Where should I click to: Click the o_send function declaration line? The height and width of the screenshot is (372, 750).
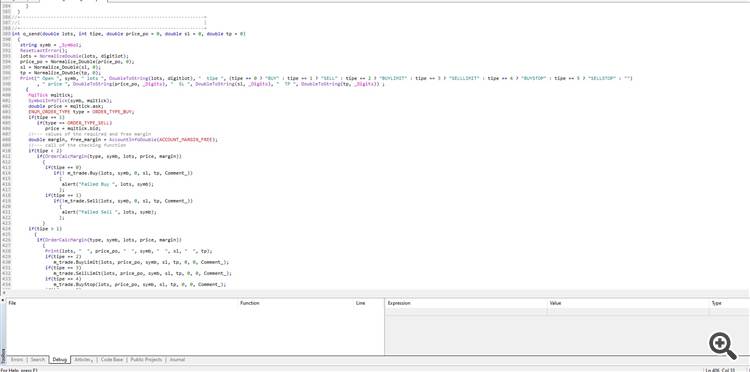click(x=128, y=34)
